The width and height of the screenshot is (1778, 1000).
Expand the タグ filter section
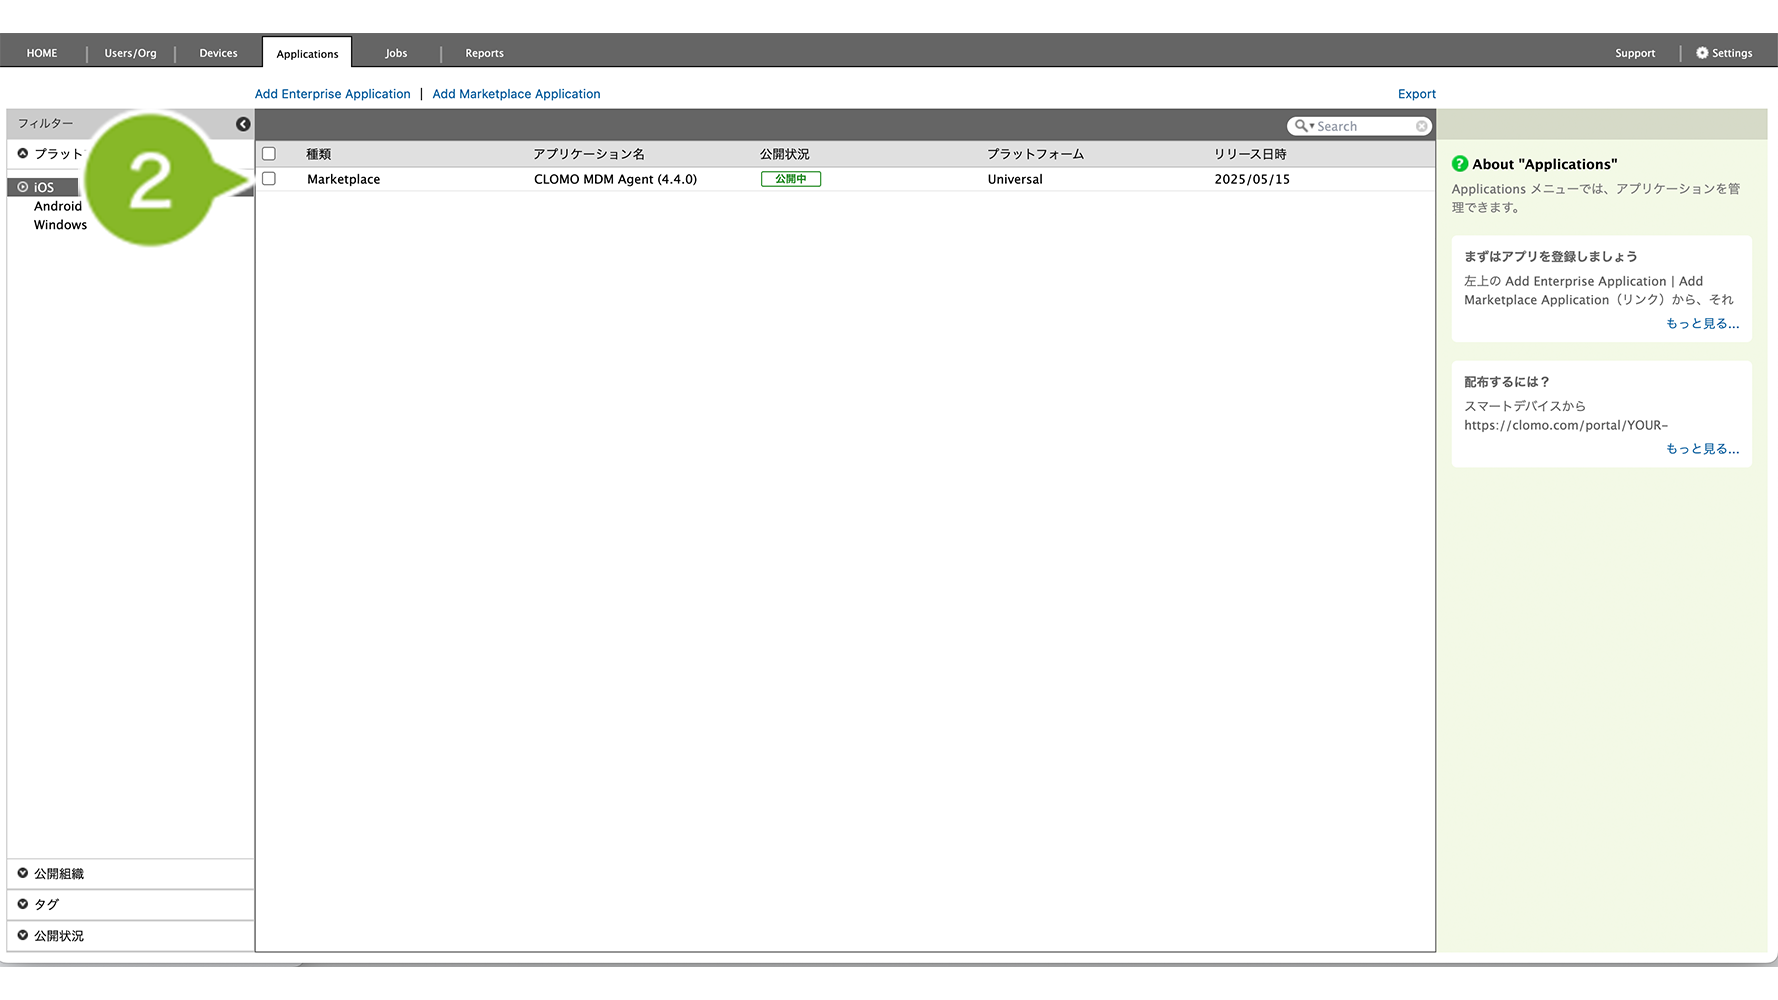[x=46, y=904]
